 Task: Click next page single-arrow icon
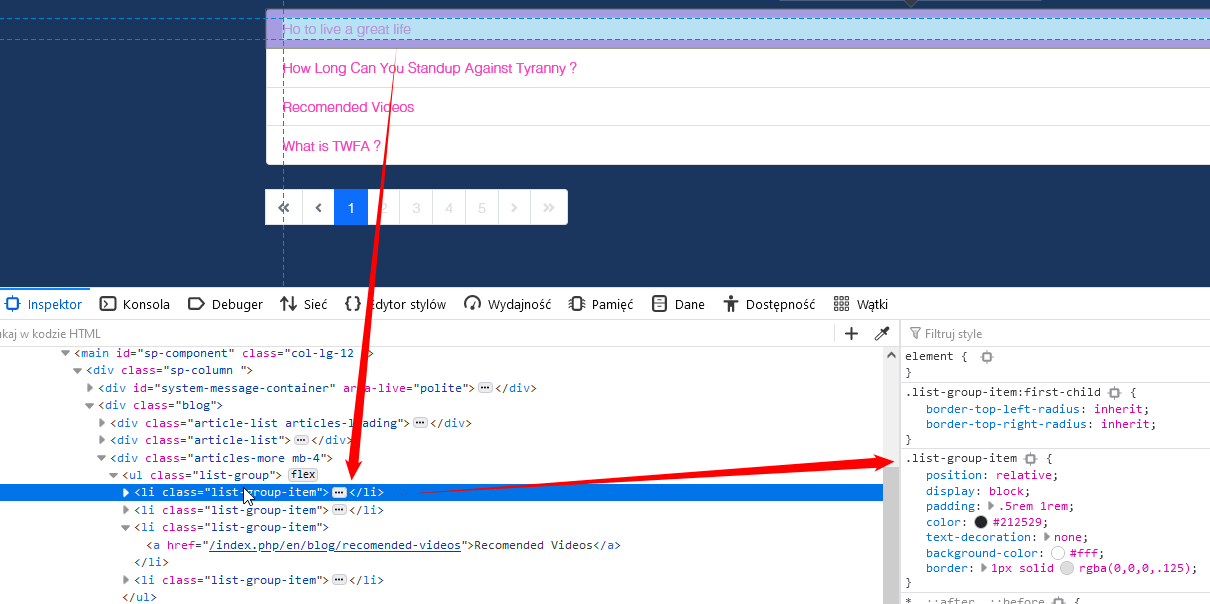tap(514, 208)
